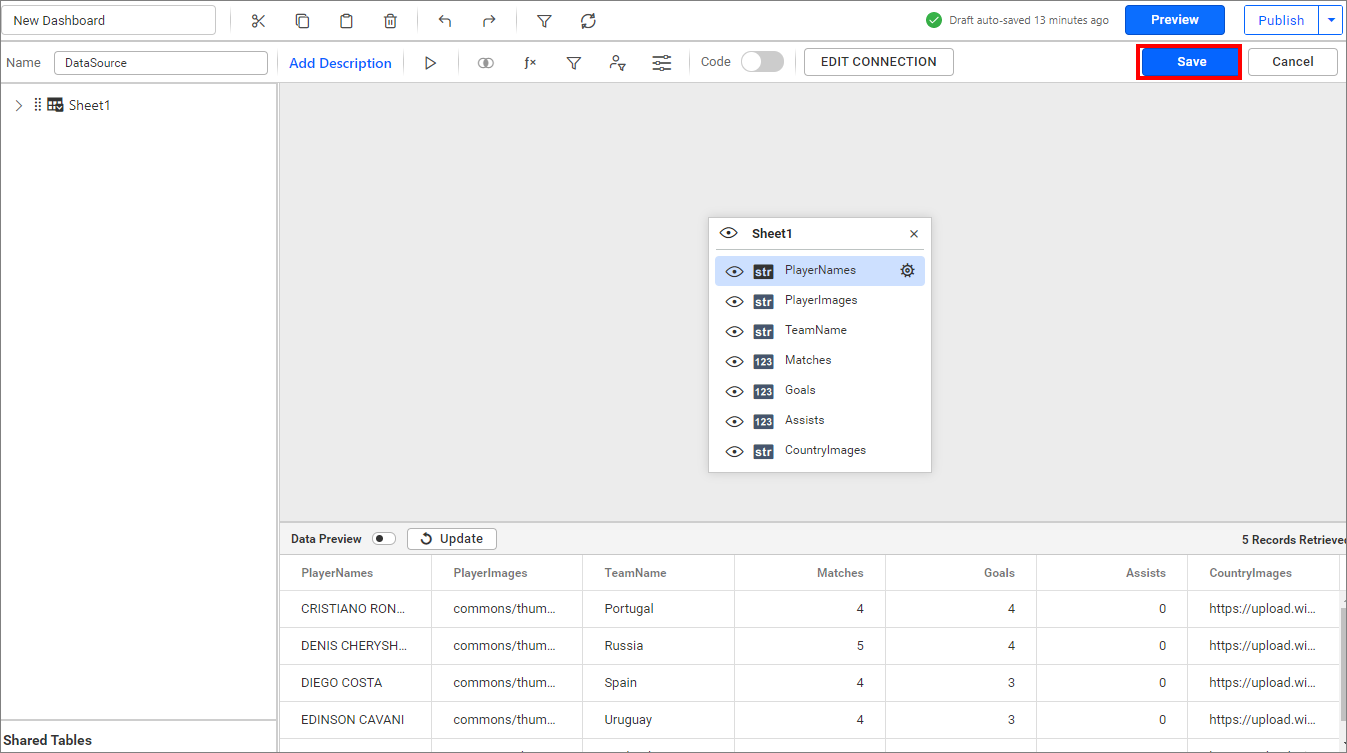
Task: Open settings gear for PlayerNames column
Action: [x=907, y=270]
